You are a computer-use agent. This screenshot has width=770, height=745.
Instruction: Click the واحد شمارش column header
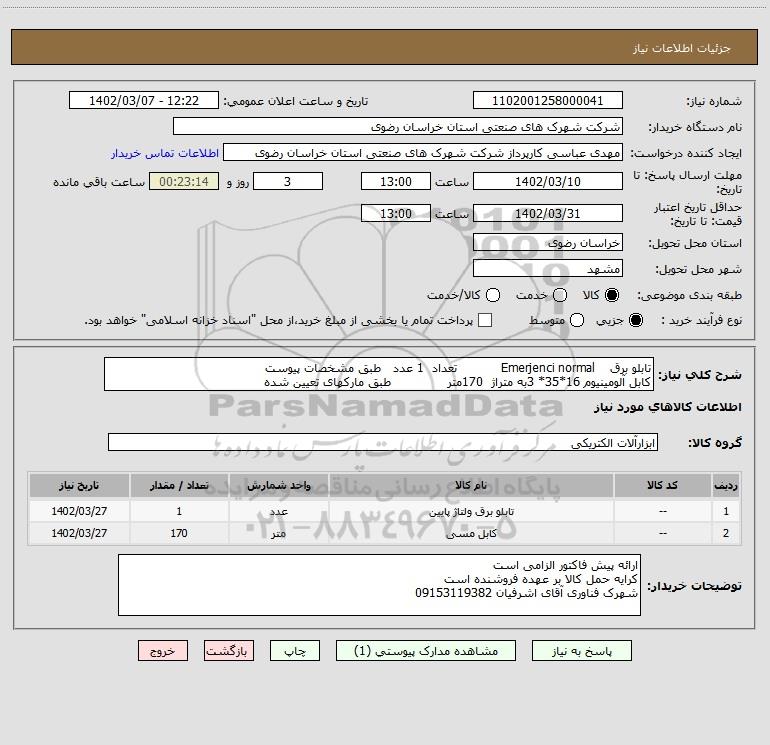pos(278,486)
